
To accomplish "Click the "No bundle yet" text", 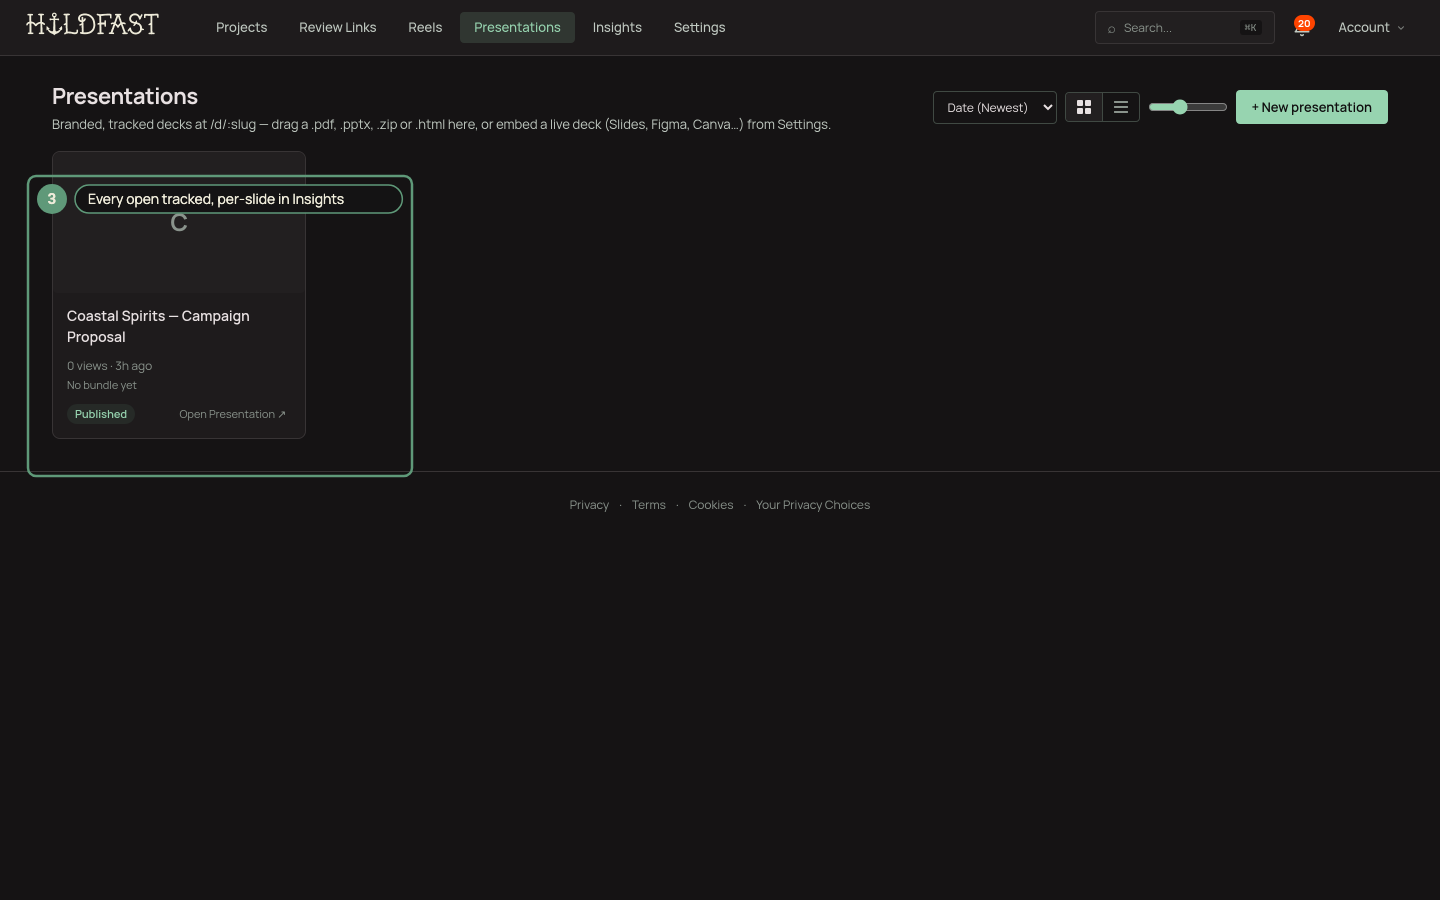I will coord(102,385).
